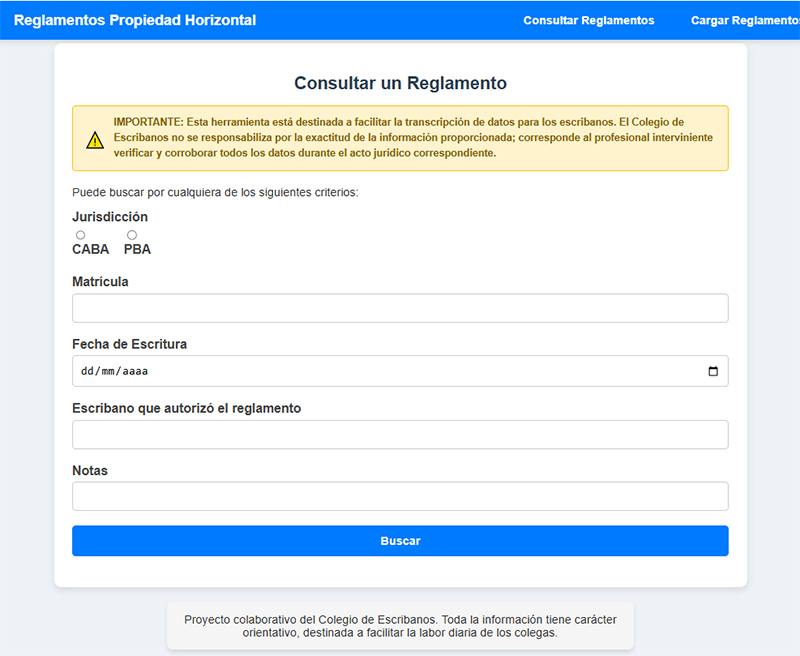Open Consultar Reglamentos in the top navigation

589,20
